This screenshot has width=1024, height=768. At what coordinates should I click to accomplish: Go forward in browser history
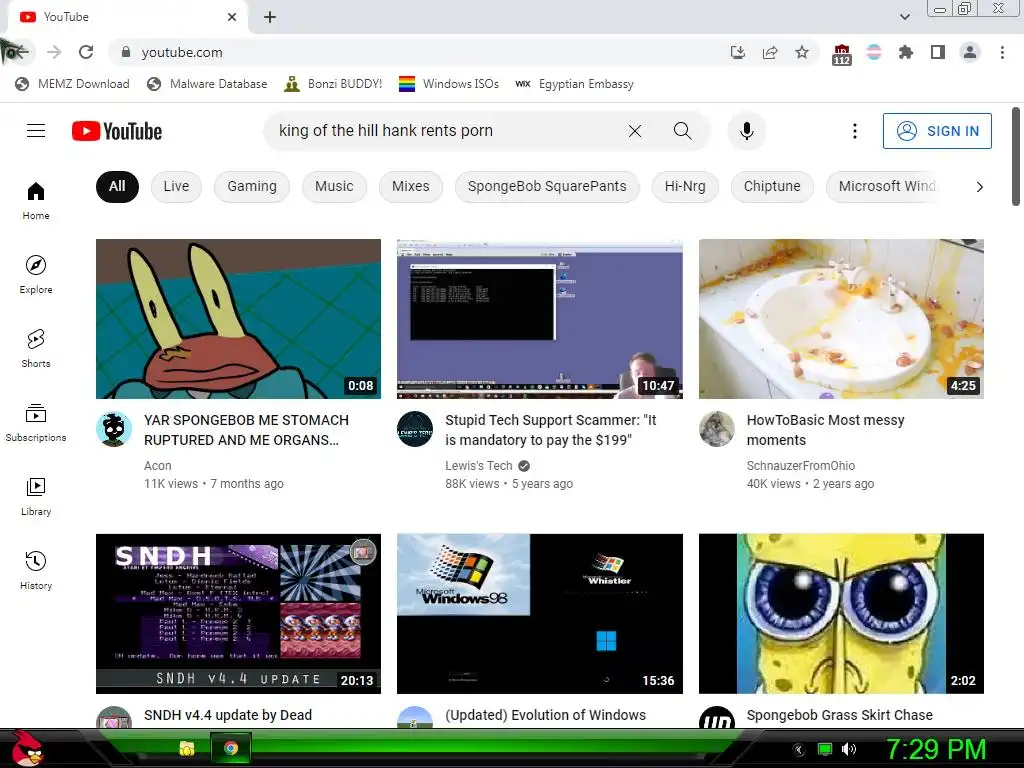[54, 52]
